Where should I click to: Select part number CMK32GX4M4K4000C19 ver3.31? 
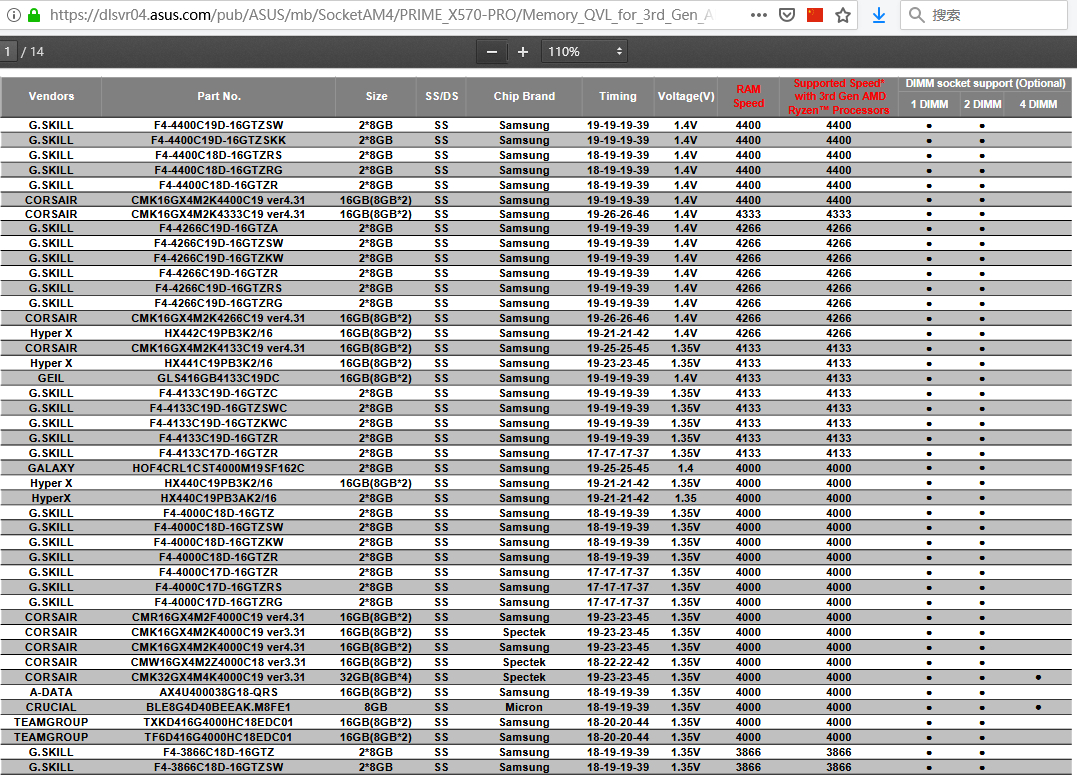pos(218,677)
